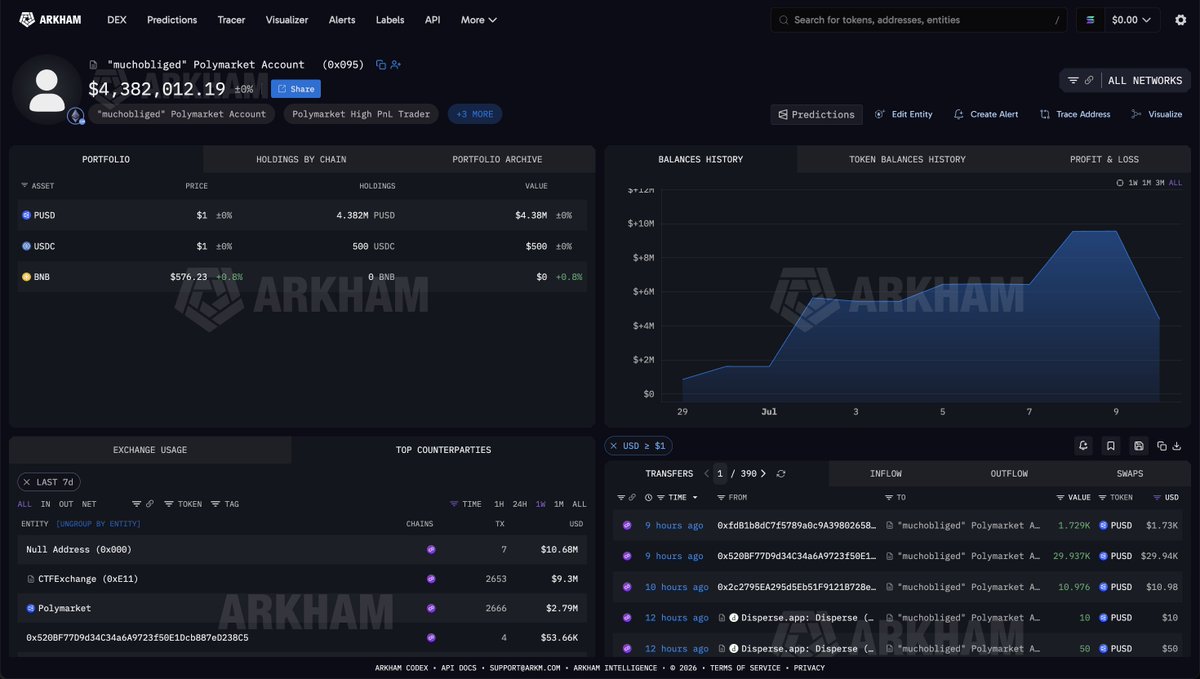Screen dimensions: 1200x679
Task: Open the FROM column filter in transfers
Action: pyautogui.click(x=732, y=497)
